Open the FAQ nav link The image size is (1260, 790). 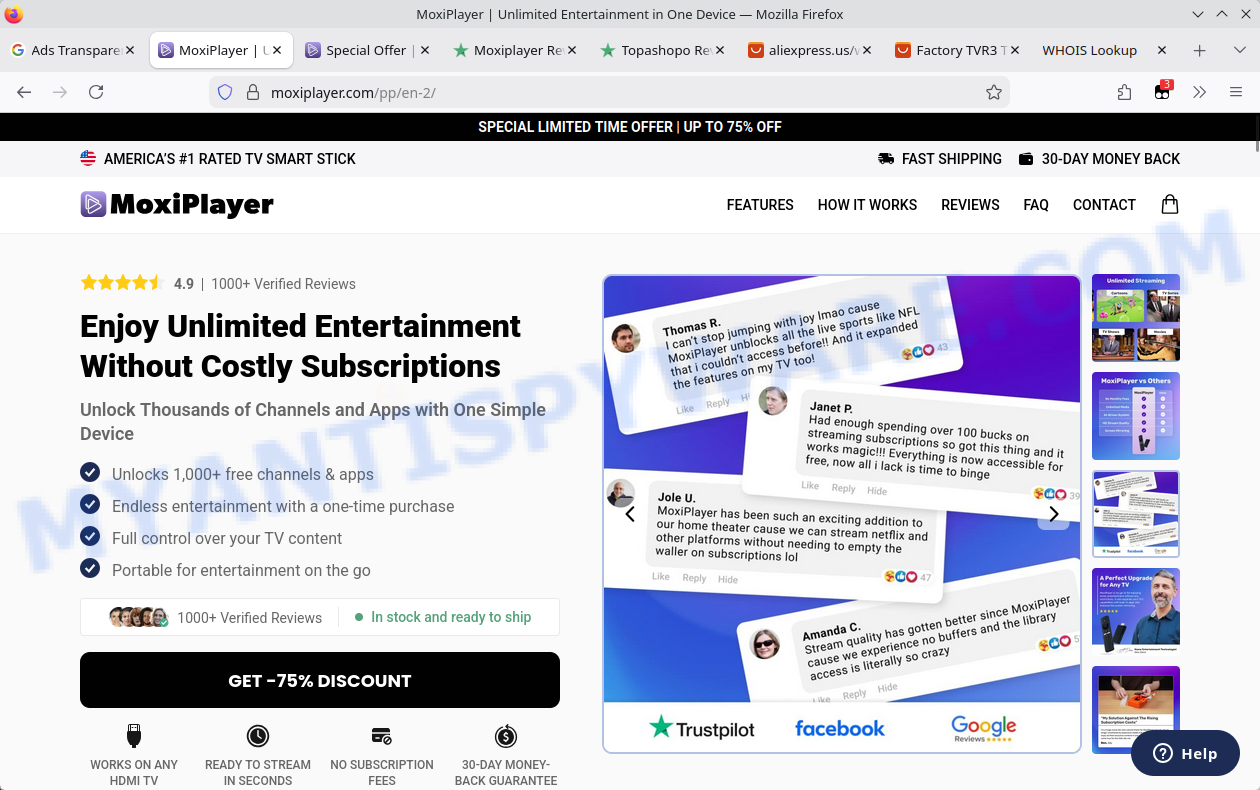pyautogui.click(x=1036, y=205)
